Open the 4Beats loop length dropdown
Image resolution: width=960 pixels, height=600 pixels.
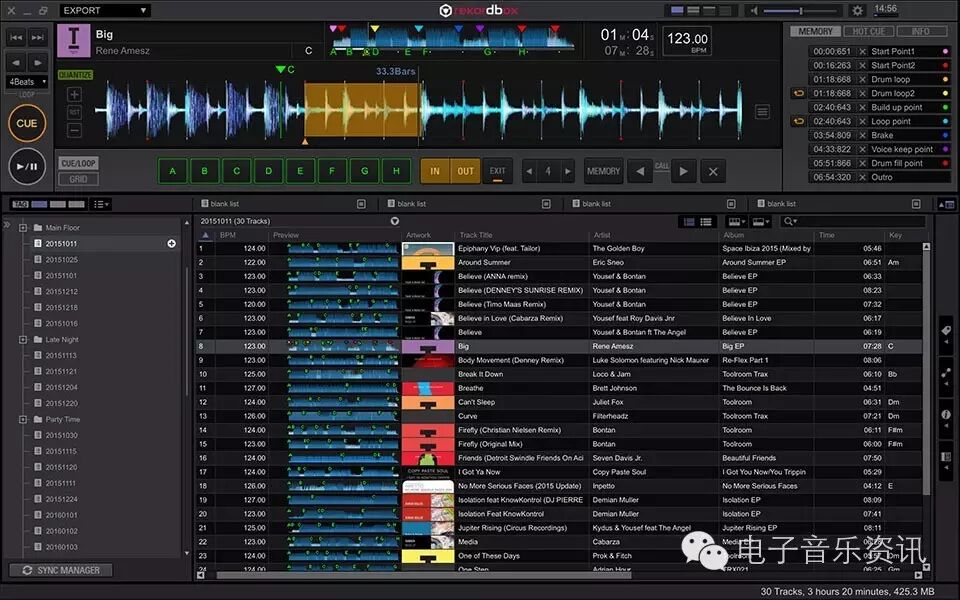pyautogui.click(x=28, y=81)
